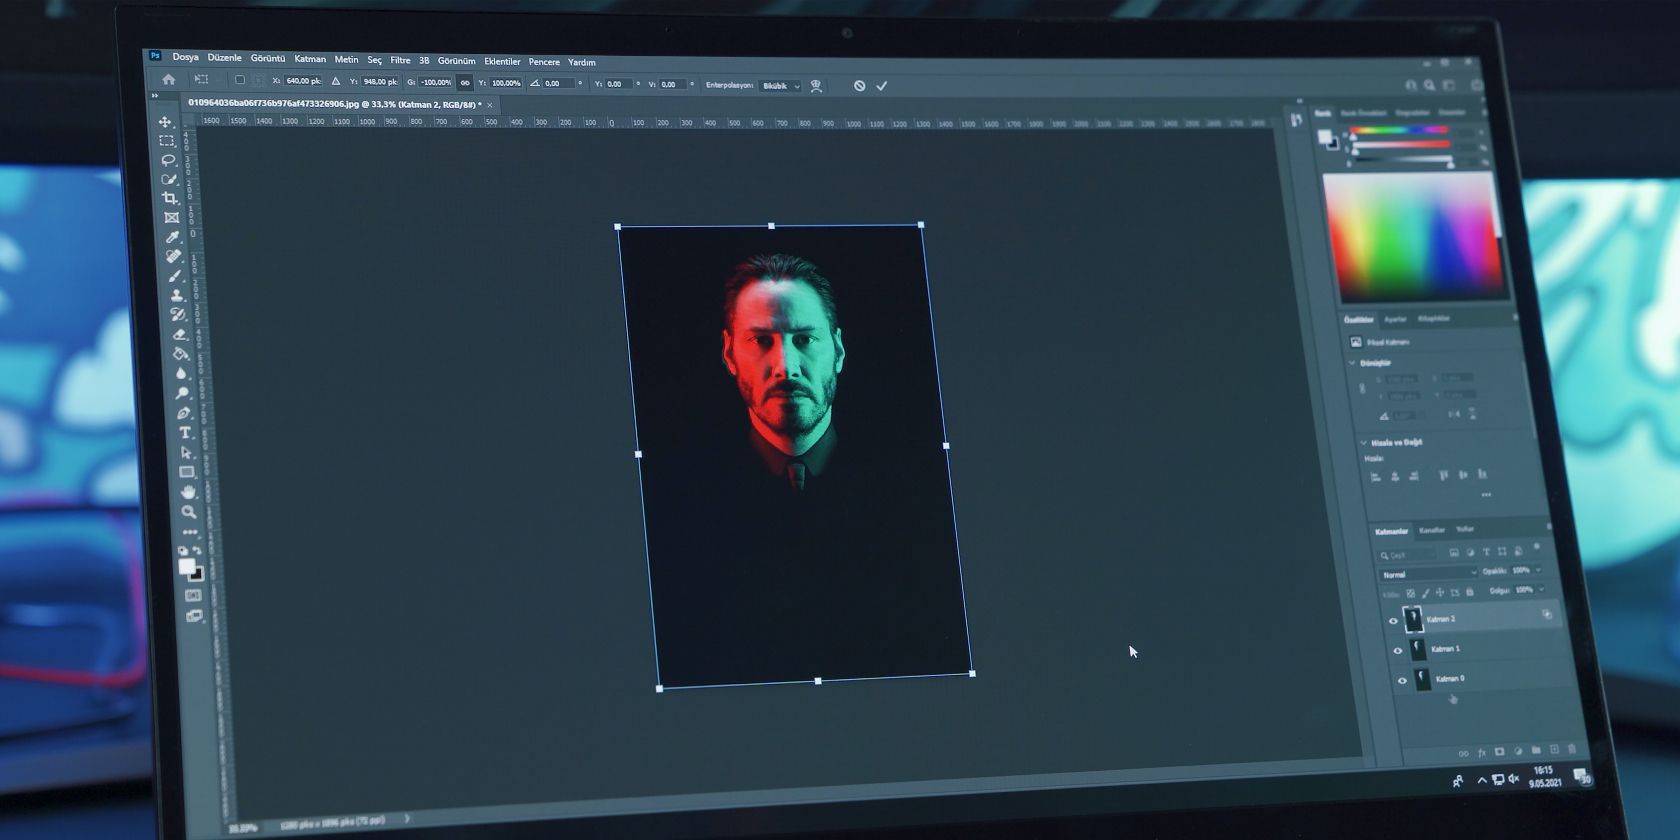The height and width of the screenshot is (840, 1680).
Task: Select the Crop tool in the toolbar
Action: pyautogui.click(x=170, y=198)
